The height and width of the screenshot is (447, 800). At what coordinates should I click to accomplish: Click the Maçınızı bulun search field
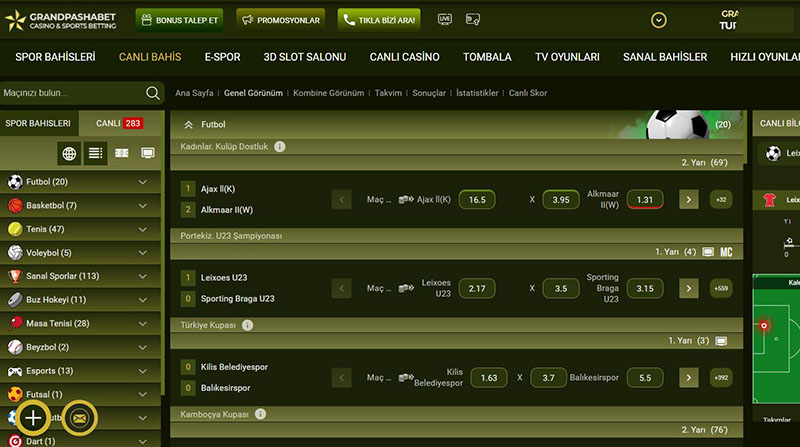[x=70, y=93]
